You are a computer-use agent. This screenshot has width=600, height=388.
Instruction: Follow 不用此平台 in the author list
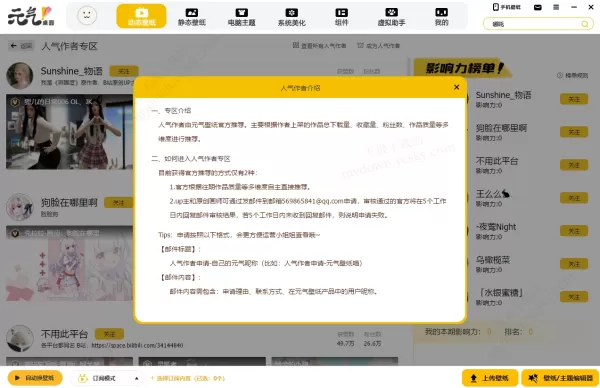pos(109,334)
